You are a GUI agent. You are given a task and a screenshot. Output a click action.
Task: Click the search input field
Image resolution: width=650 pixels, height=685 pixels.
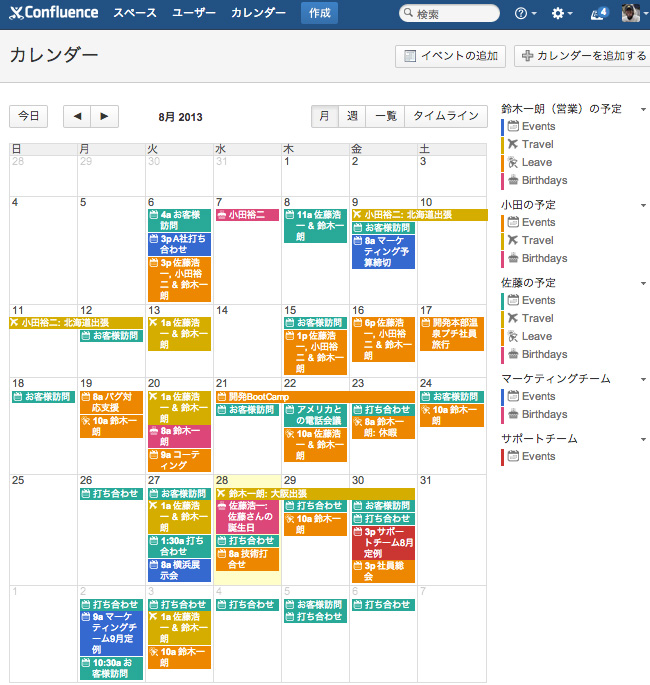[449, 14]
